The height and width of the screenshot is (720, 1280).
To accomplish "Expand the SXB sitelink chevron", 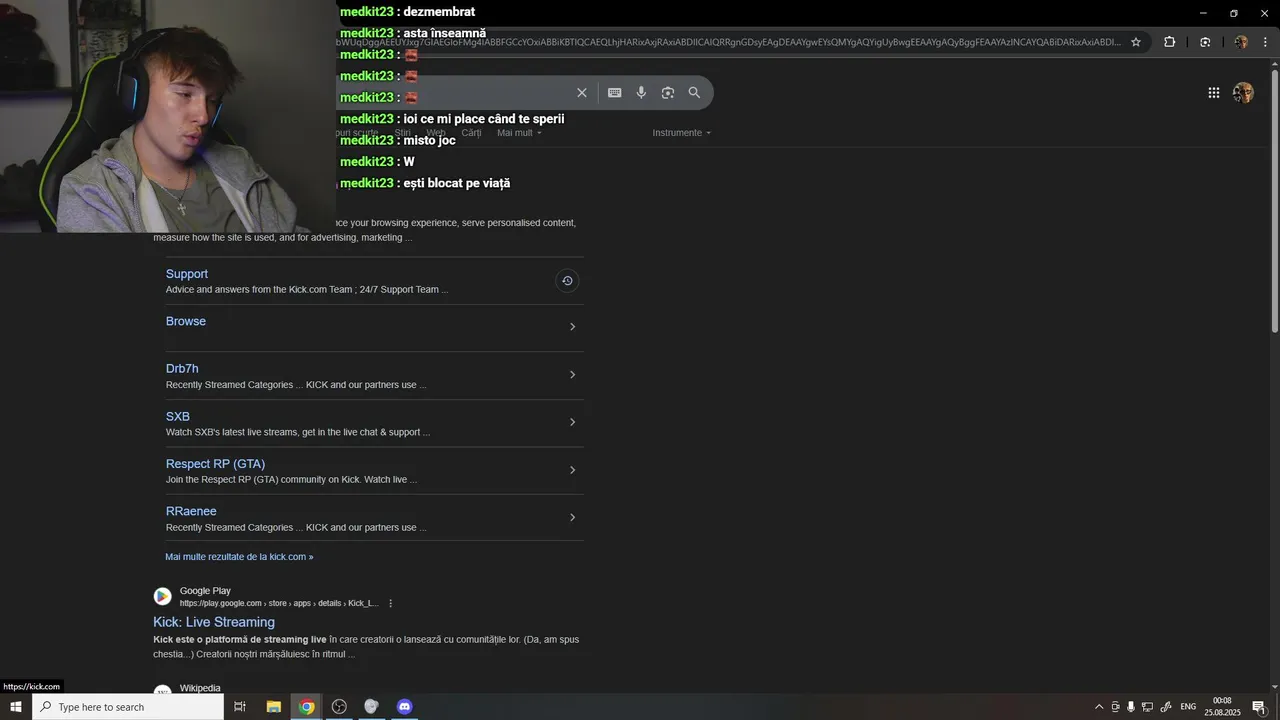I will [572, 422].
